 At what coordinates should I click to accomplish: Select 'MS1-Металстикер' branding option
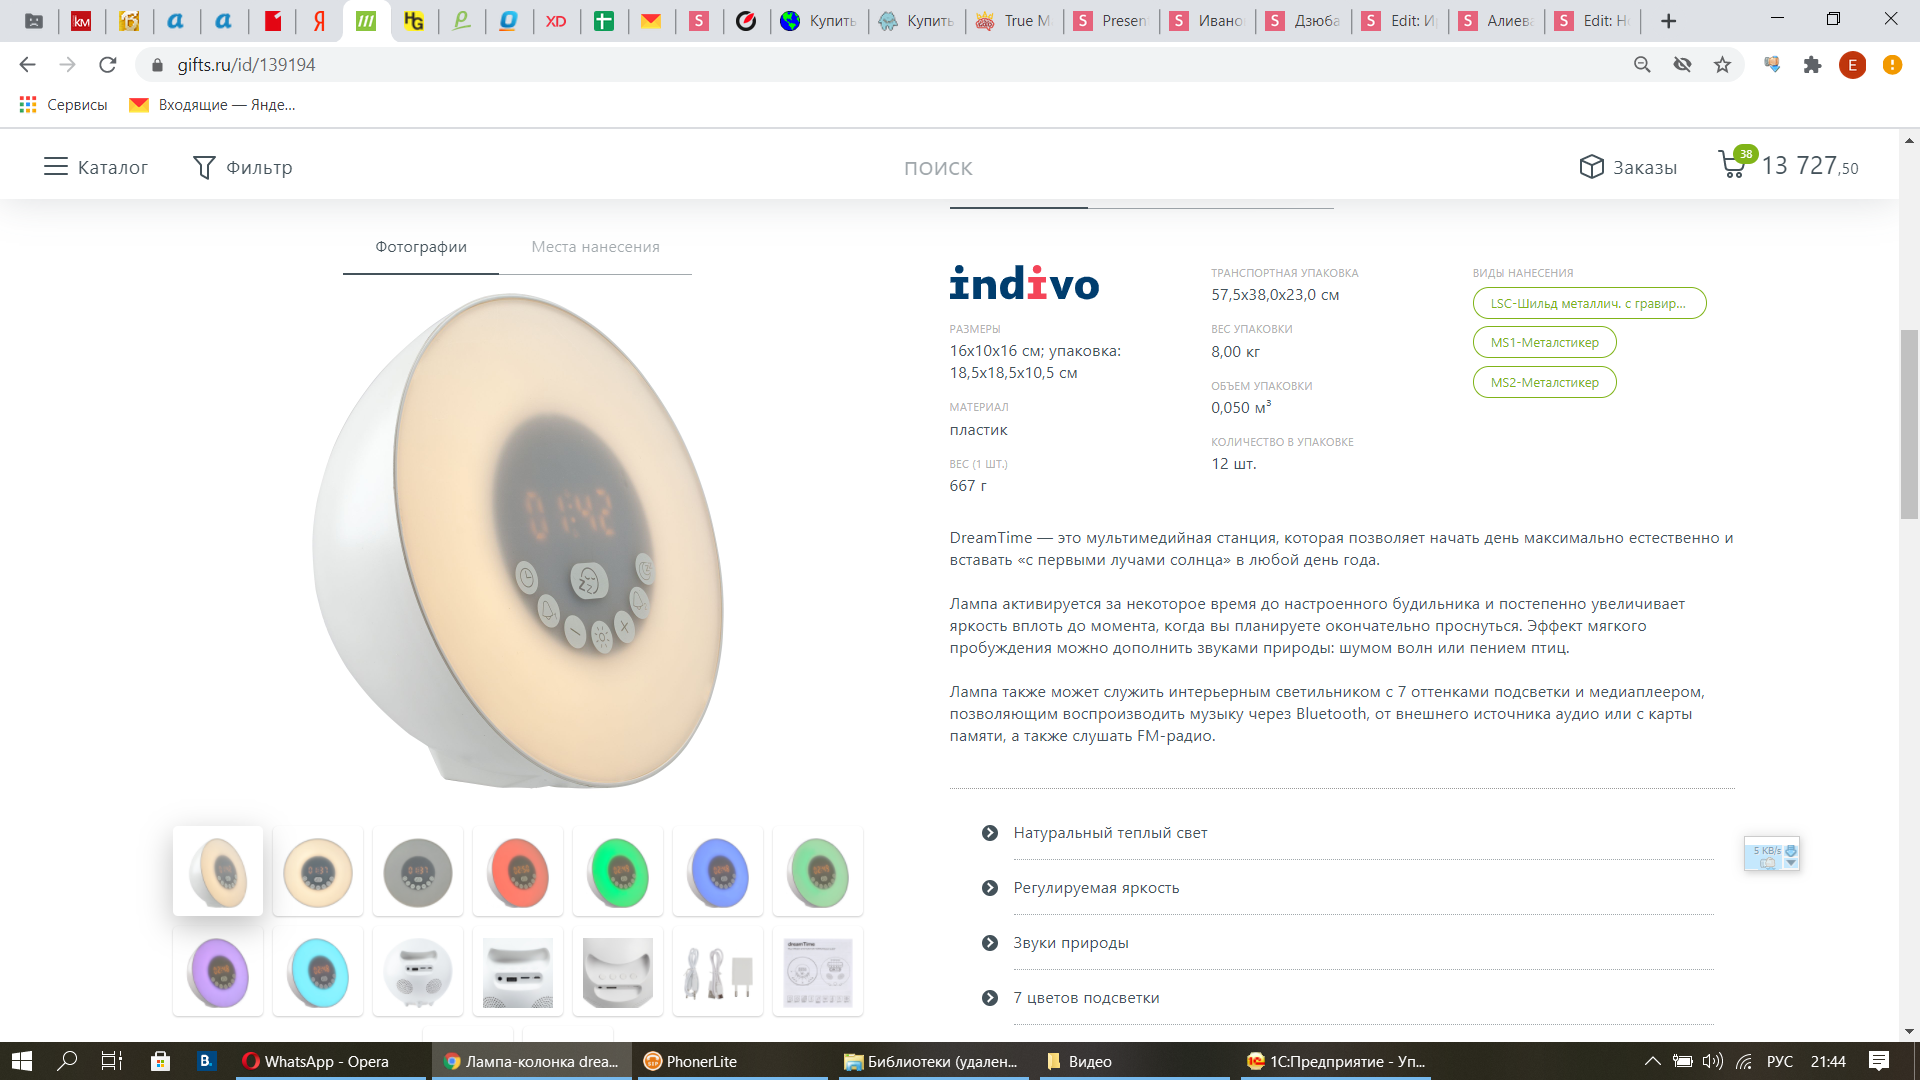tap(1544, 342)
